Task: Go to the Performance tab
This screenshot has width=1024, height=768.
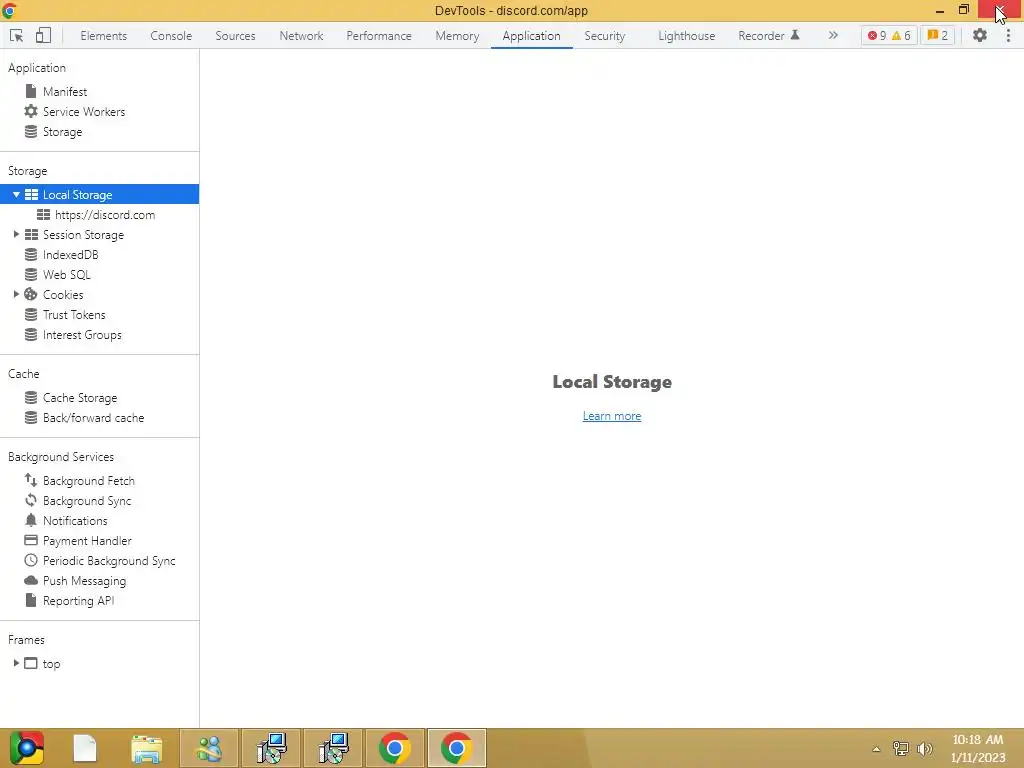Action: coord(379,36)
